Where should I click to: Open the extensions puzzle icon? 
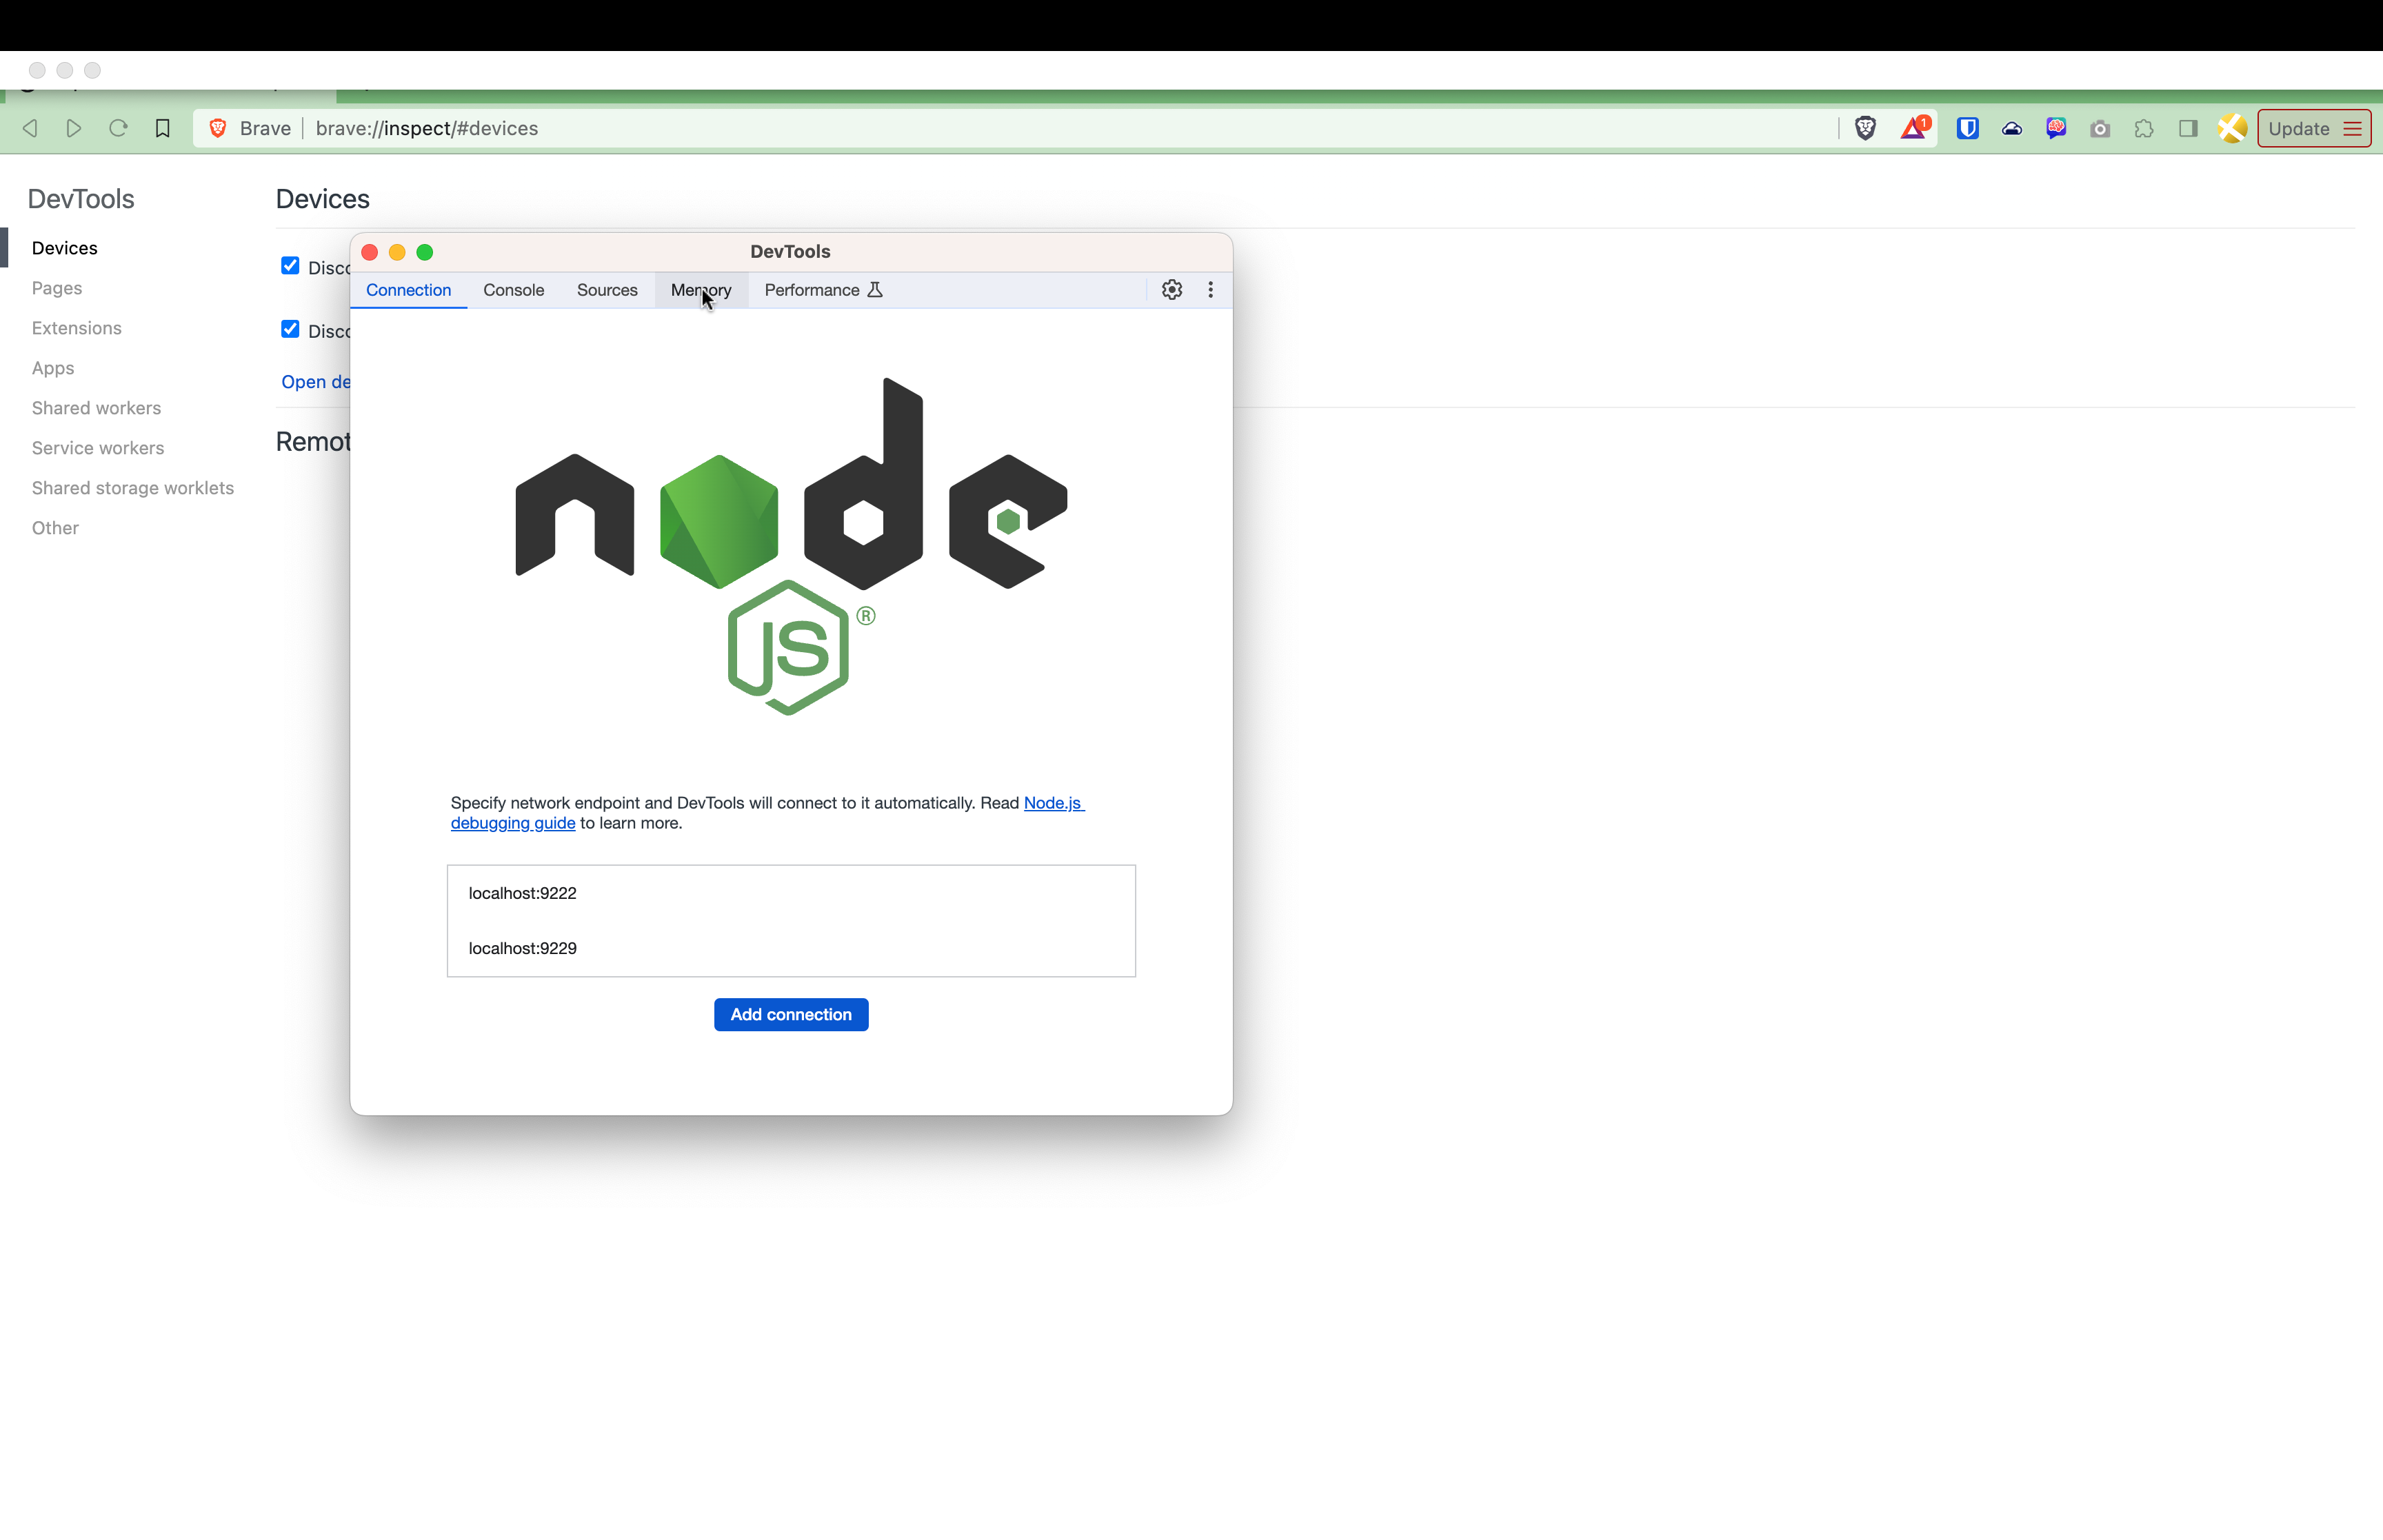(x=2144, y=128)
